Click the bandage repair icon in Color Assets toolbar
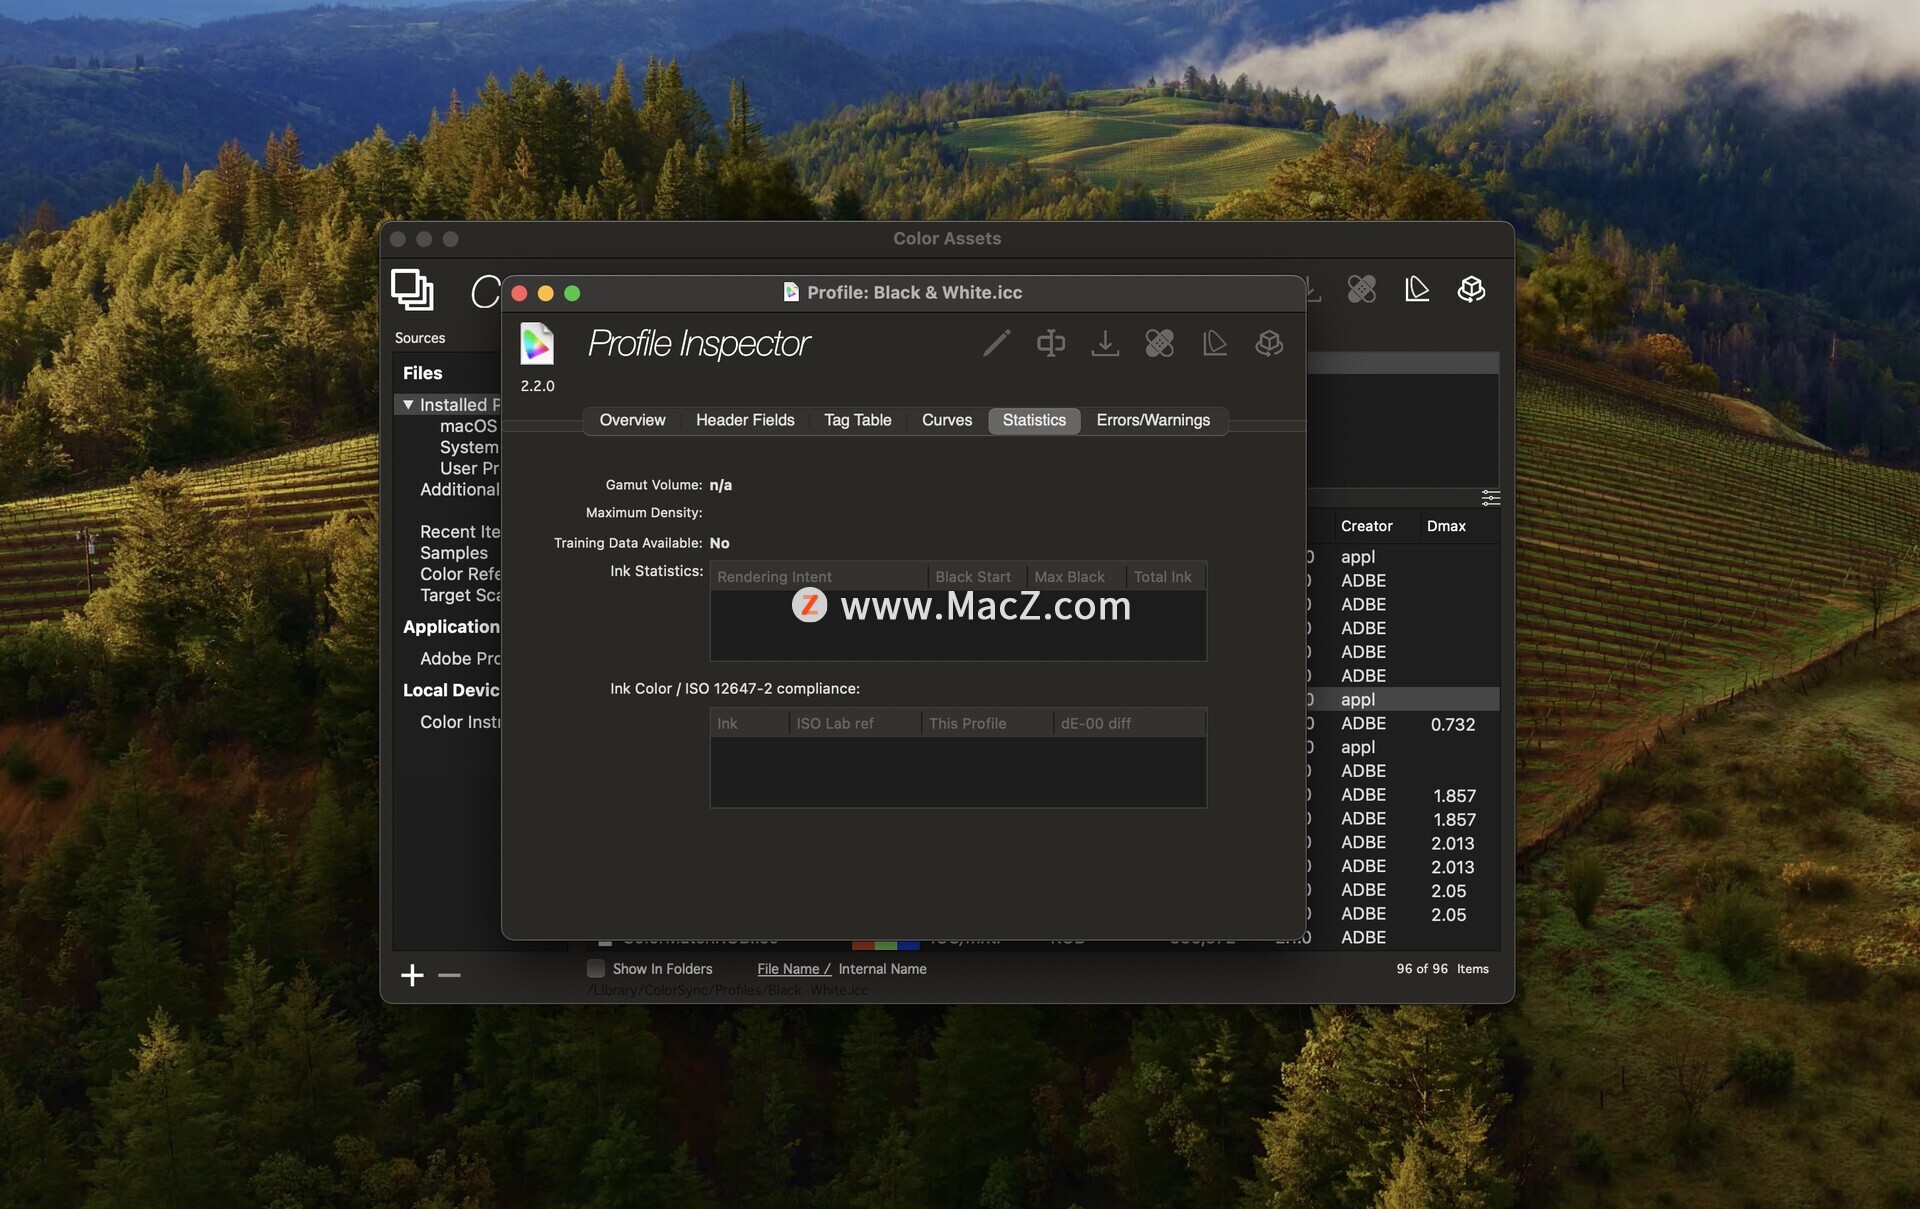 (x=1361, y=289)
